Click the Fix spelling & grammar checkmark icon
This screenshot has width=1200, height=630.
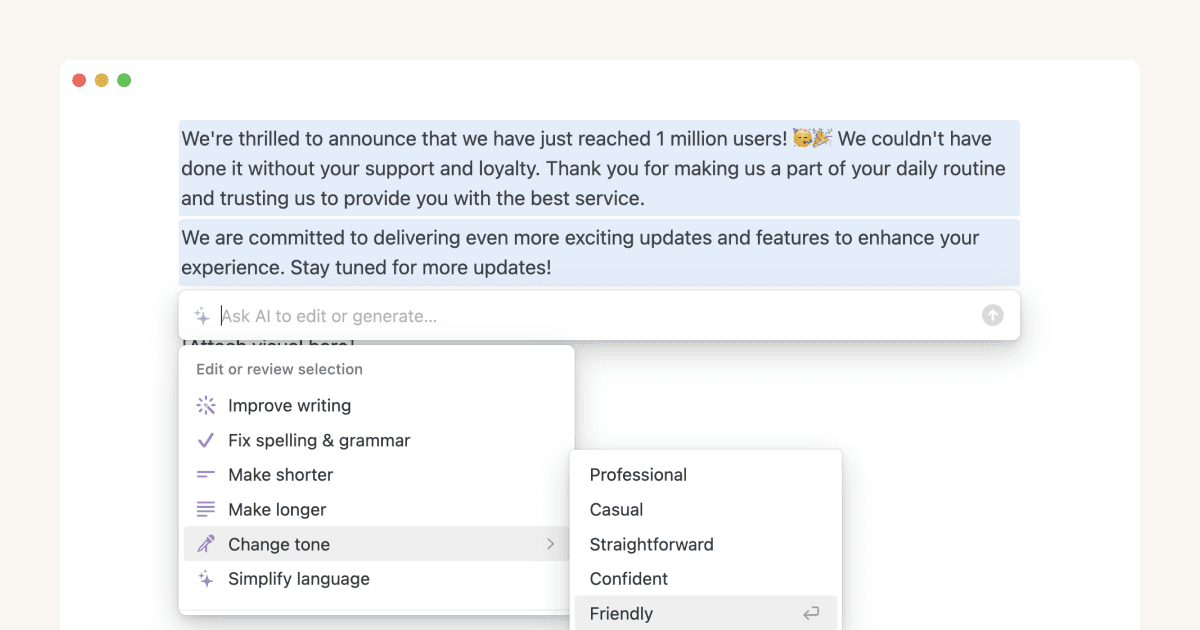(x=205, y=440)
